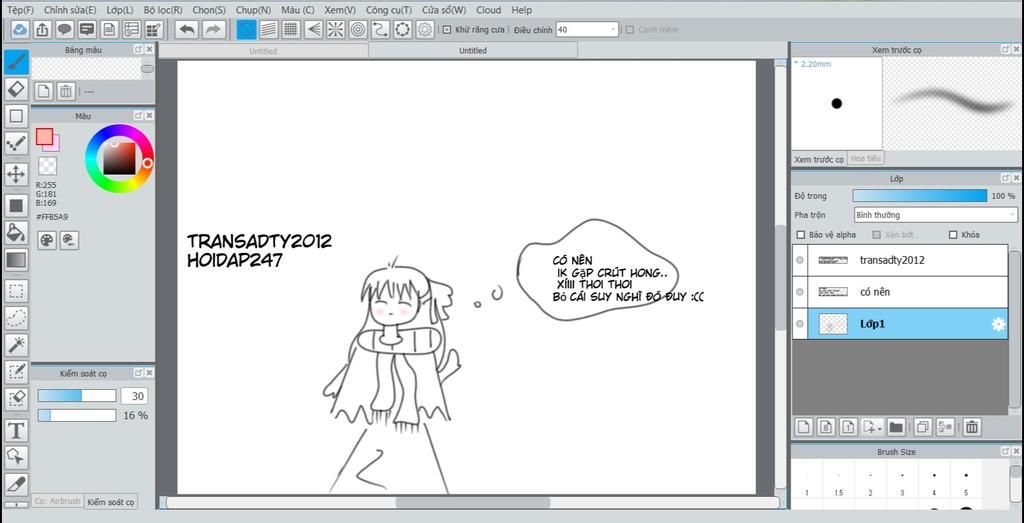Screen dimensions: 1024x523
Task: Adjust the brush opacity slider at 16 %
Action: [x=76, y=415]
